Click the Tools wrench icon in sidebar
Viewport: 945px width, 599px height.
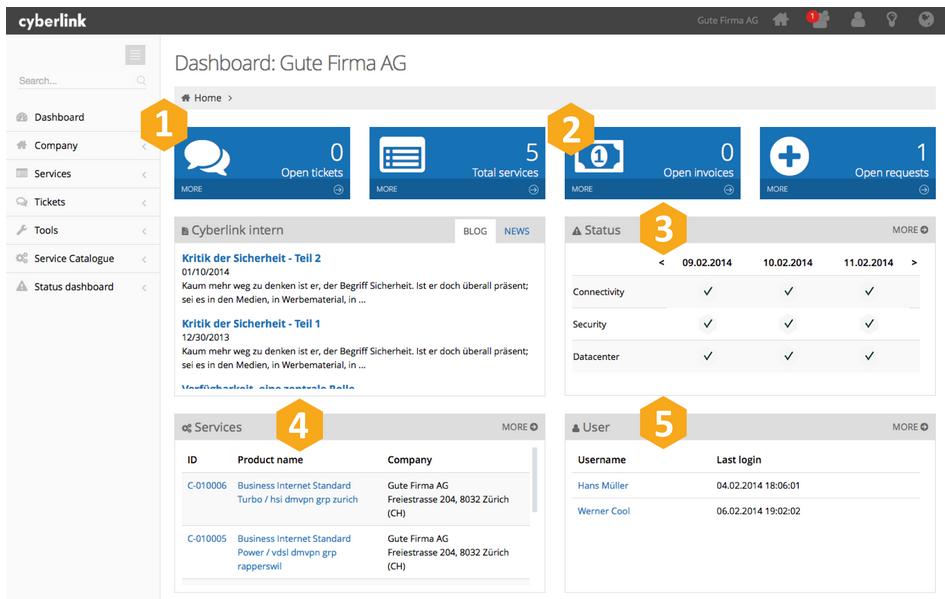(22, 230)
